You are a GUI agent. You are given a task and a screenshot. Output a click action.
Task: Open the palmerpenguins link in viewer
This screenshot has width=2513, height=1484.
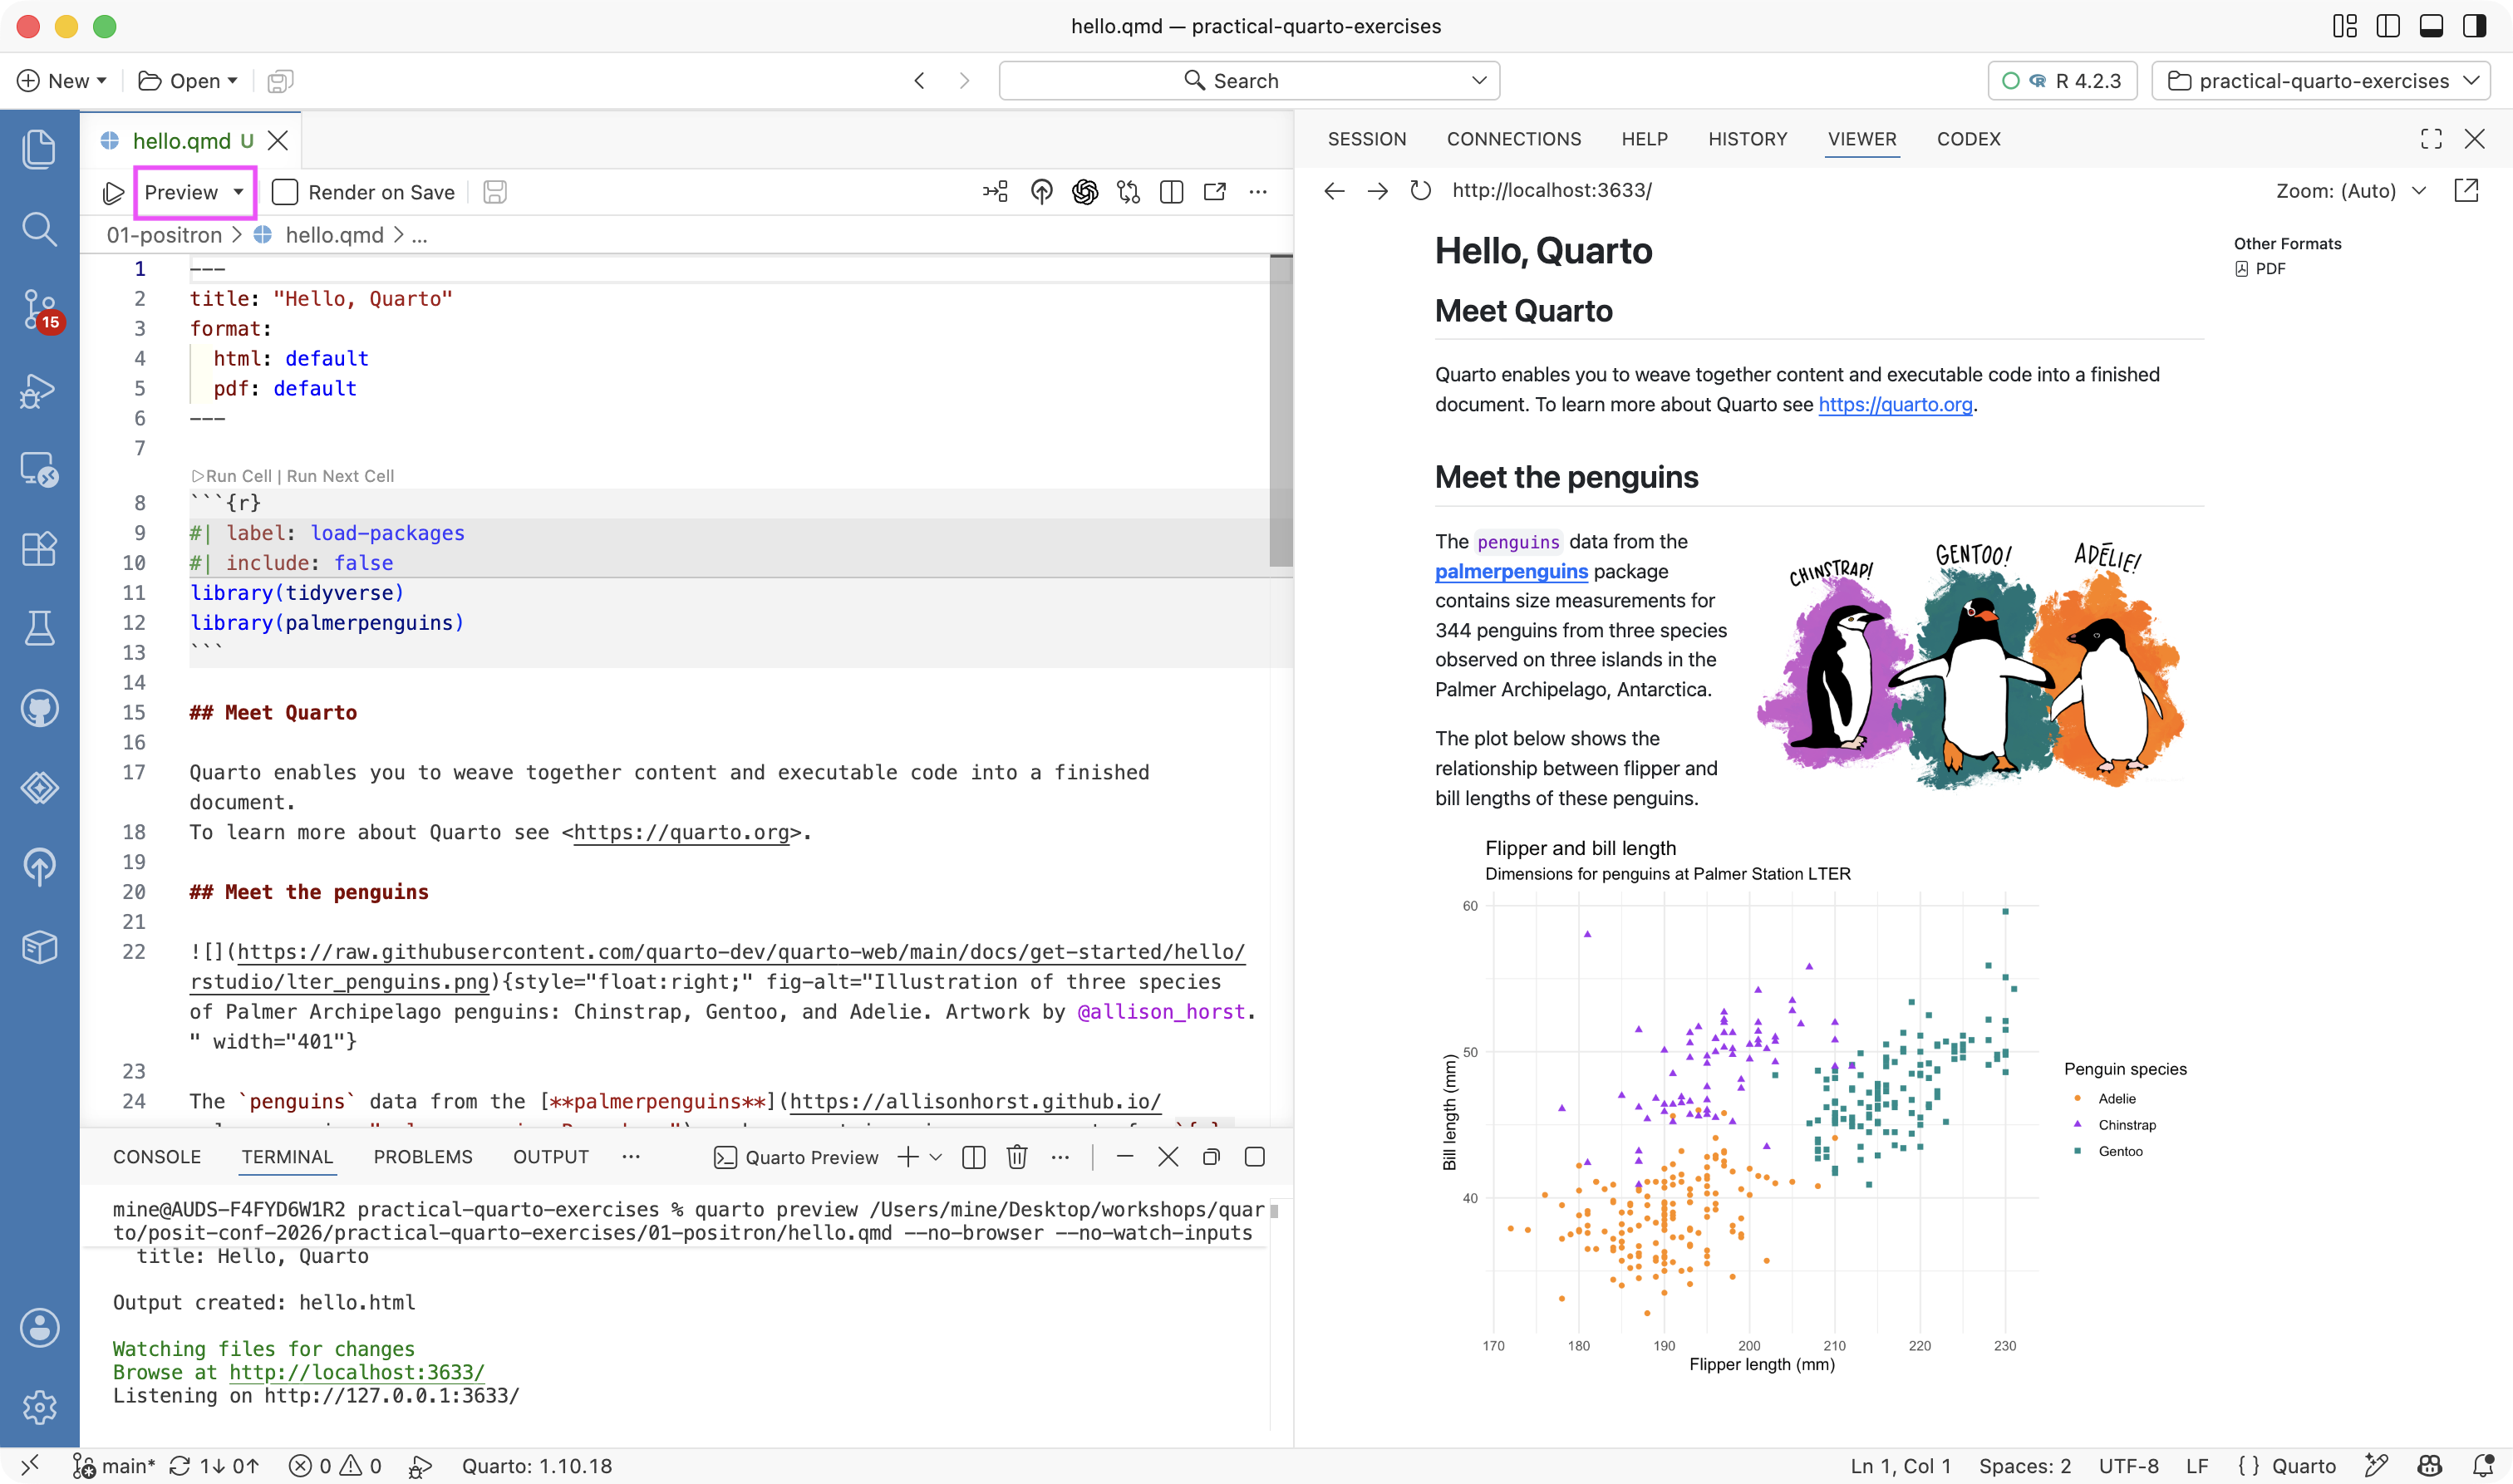pos(1511,571)
